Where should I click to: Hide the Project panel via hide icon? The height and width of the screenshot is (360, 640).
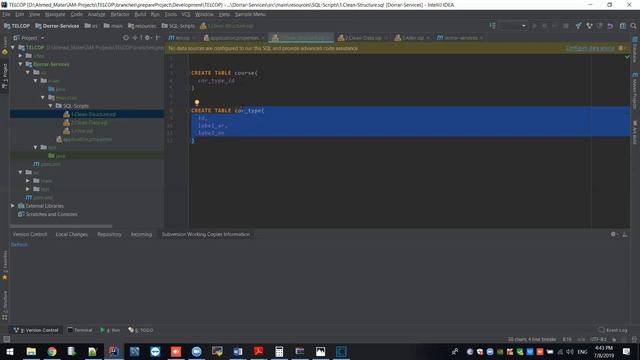pyautogui.click(x=158, y=38)
